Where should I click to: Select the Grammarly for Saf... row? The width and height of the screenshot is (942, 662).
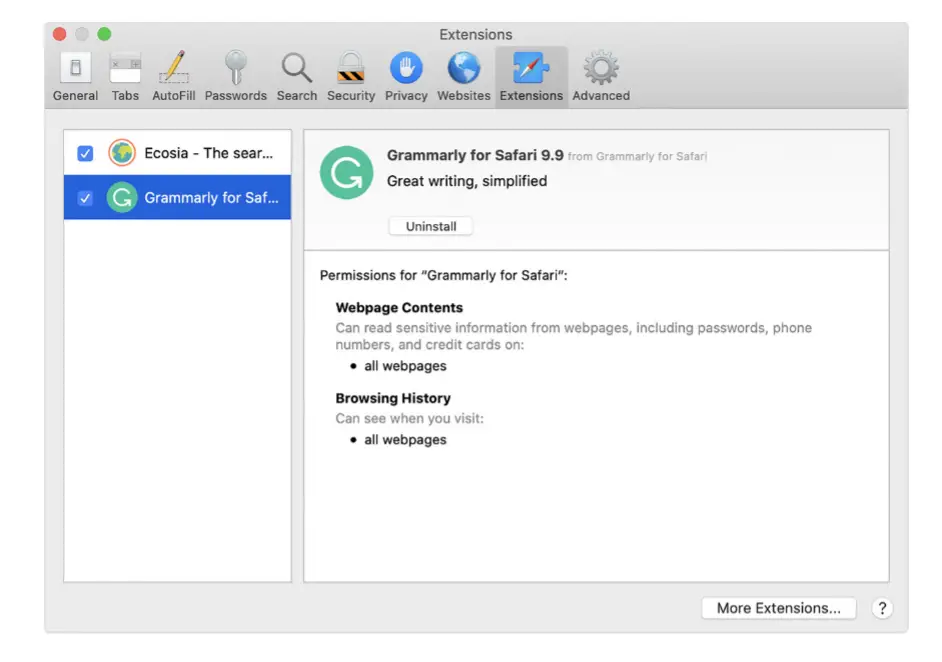pyautogui.click(x=177, y=197)
